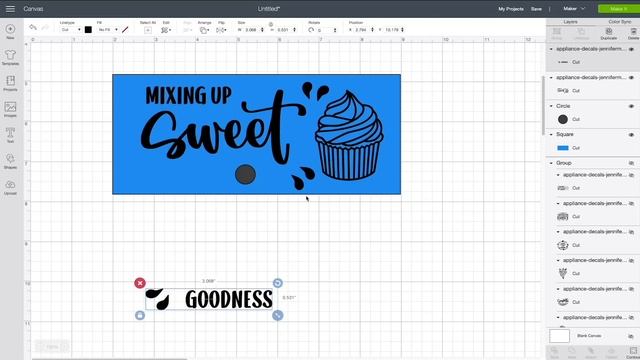The width and height of the screenshot is (640, 360).
Task: Click the layers panel vertical scrollbar
Action: click(543, 106)
